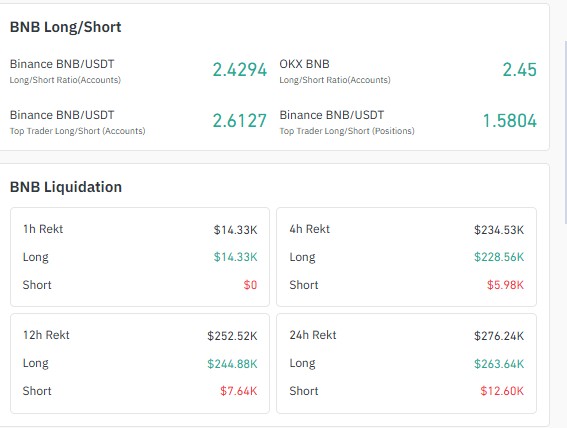Click the BNB Liquidation section heading
Image resolution: width=567 pixels, height=428 pixels.
coord(66,187)
